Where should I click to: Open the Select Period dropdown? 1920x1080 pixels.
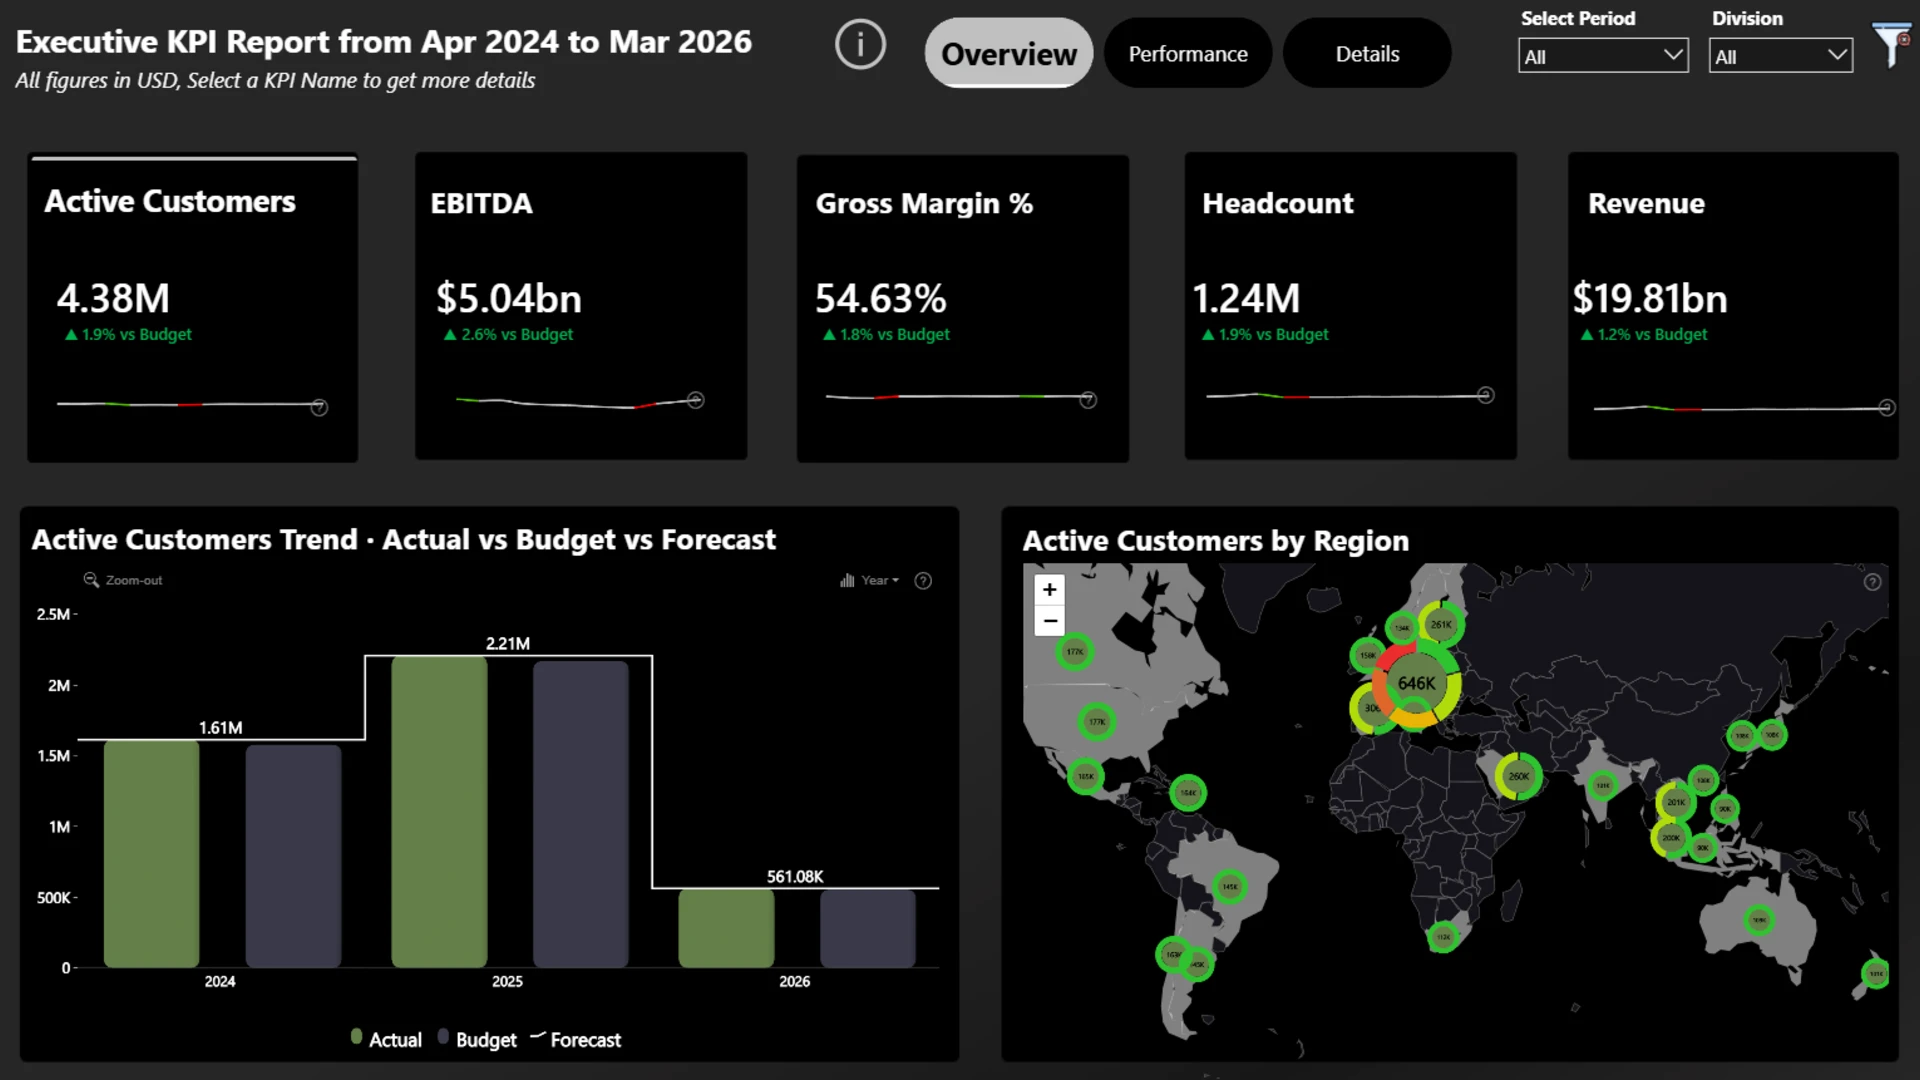[x=1602, y=56]
